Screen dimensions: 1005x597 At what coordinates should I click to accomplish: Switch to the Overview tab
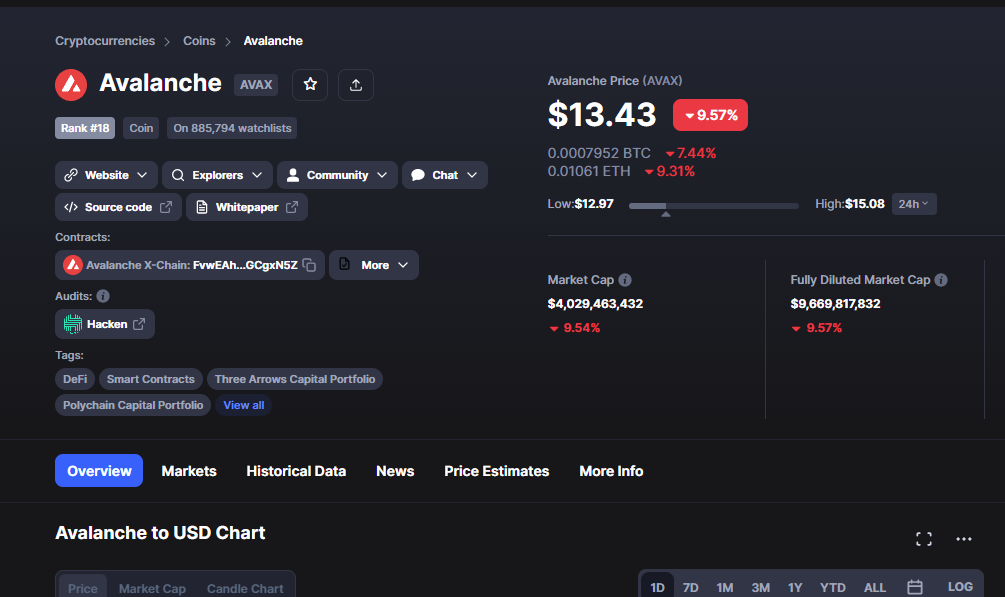(99, 471)
